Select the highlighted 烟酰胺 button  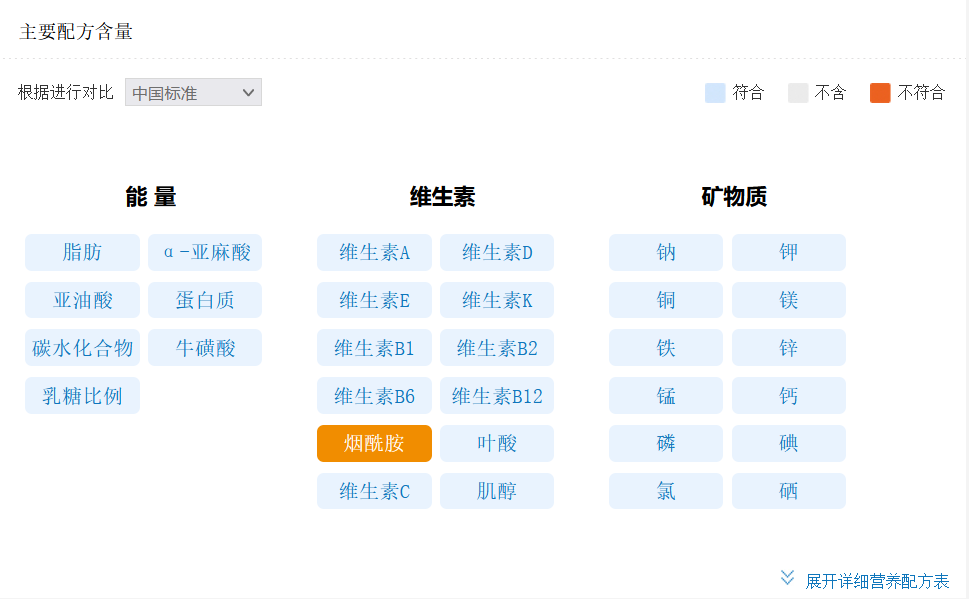point(374,444)
